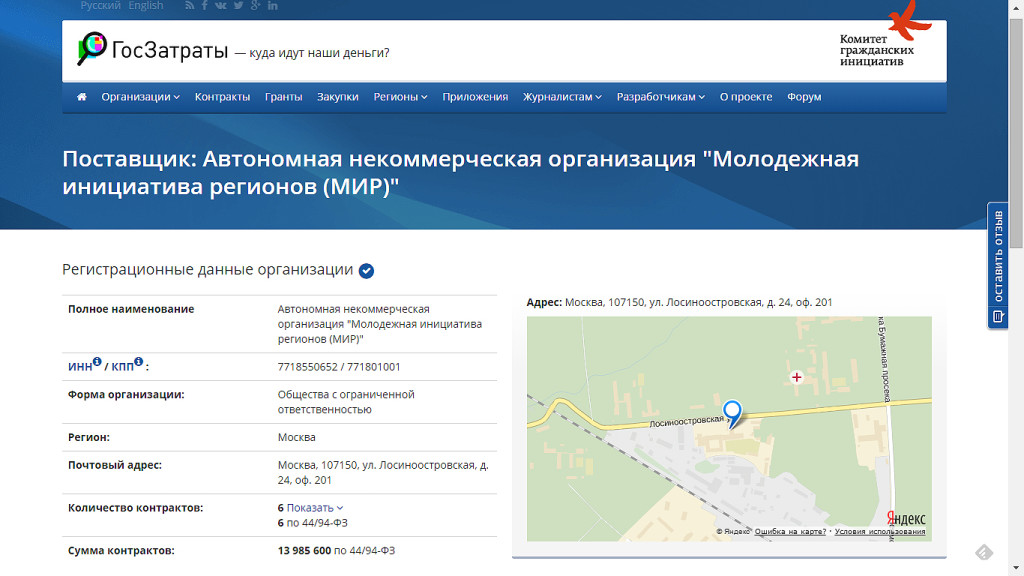Click the info icon next to ИНН
This screenshot has height=576, width=1024.
[x=97, y=361]
